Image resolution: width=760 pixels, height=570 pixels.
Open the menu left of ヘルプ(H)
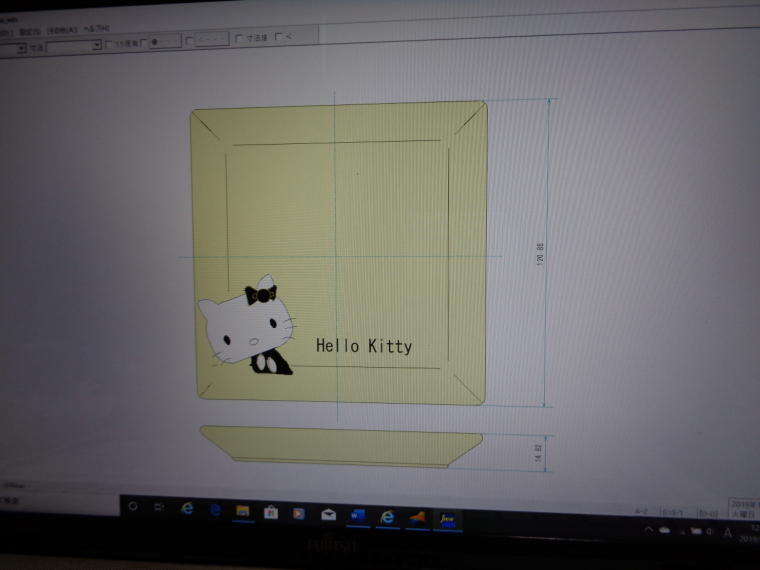[x=62, y=31]
